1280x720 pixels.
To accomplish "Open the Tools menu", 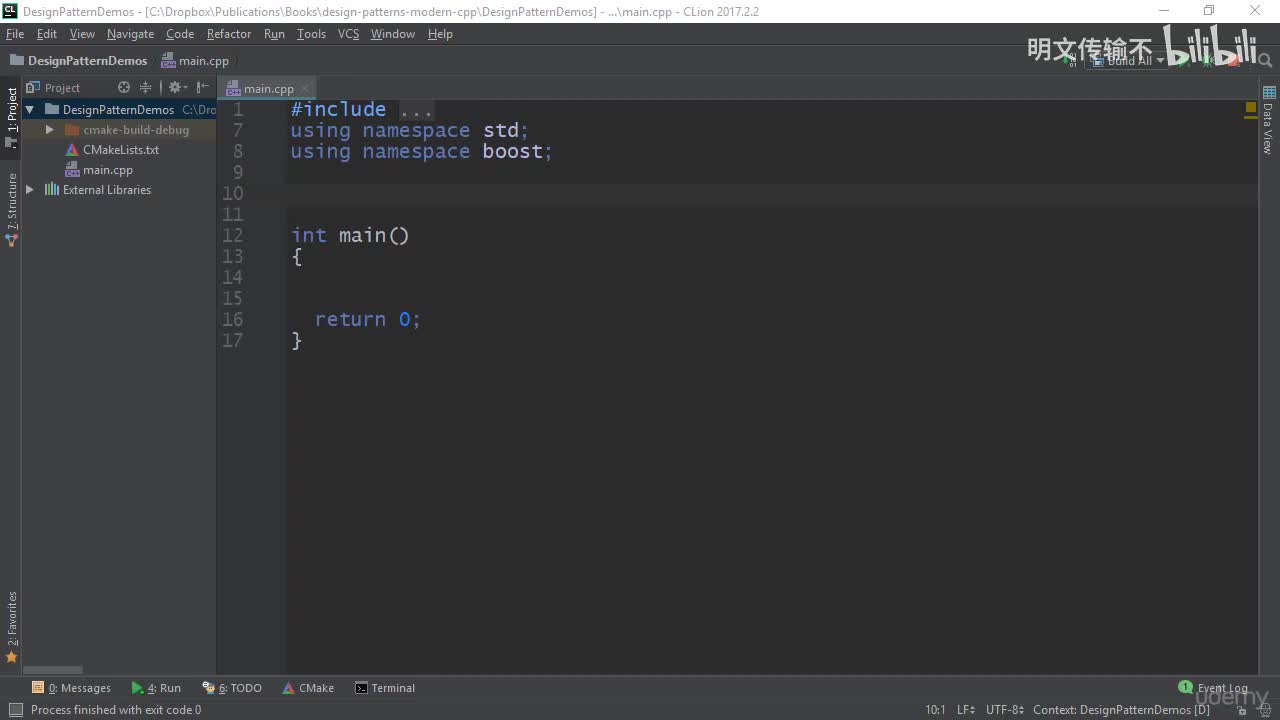I will [311, 34].
